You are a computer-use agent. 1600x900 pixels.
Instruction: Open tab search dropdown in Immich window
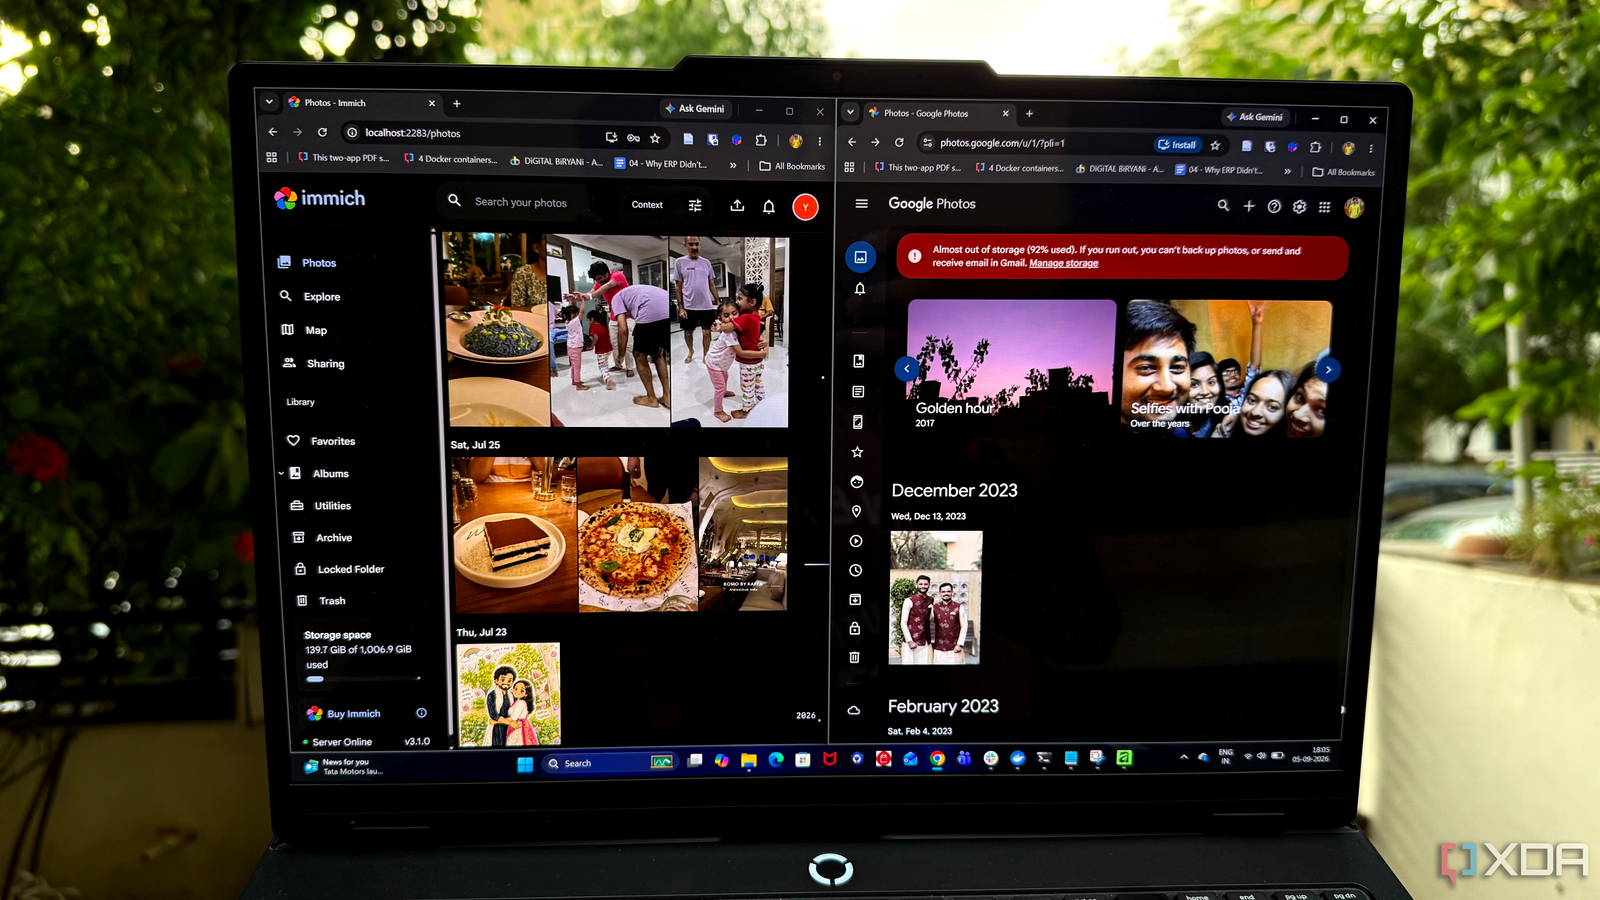click(269, 102)
